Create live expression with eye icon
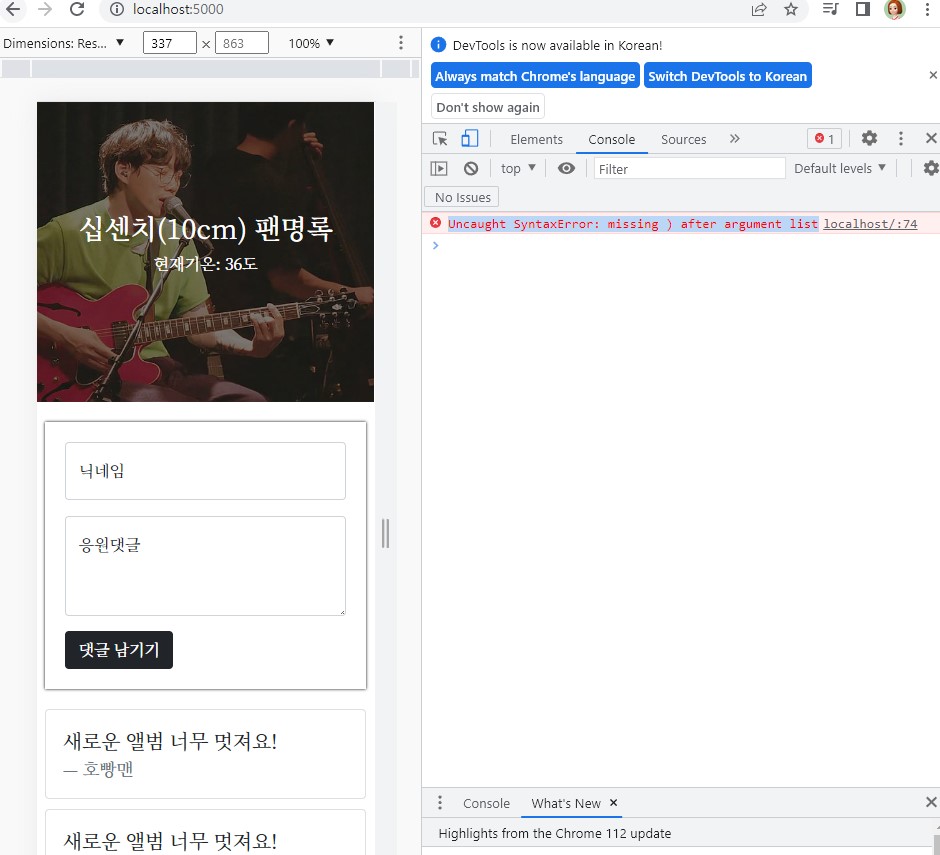 [x=566, y=168]
